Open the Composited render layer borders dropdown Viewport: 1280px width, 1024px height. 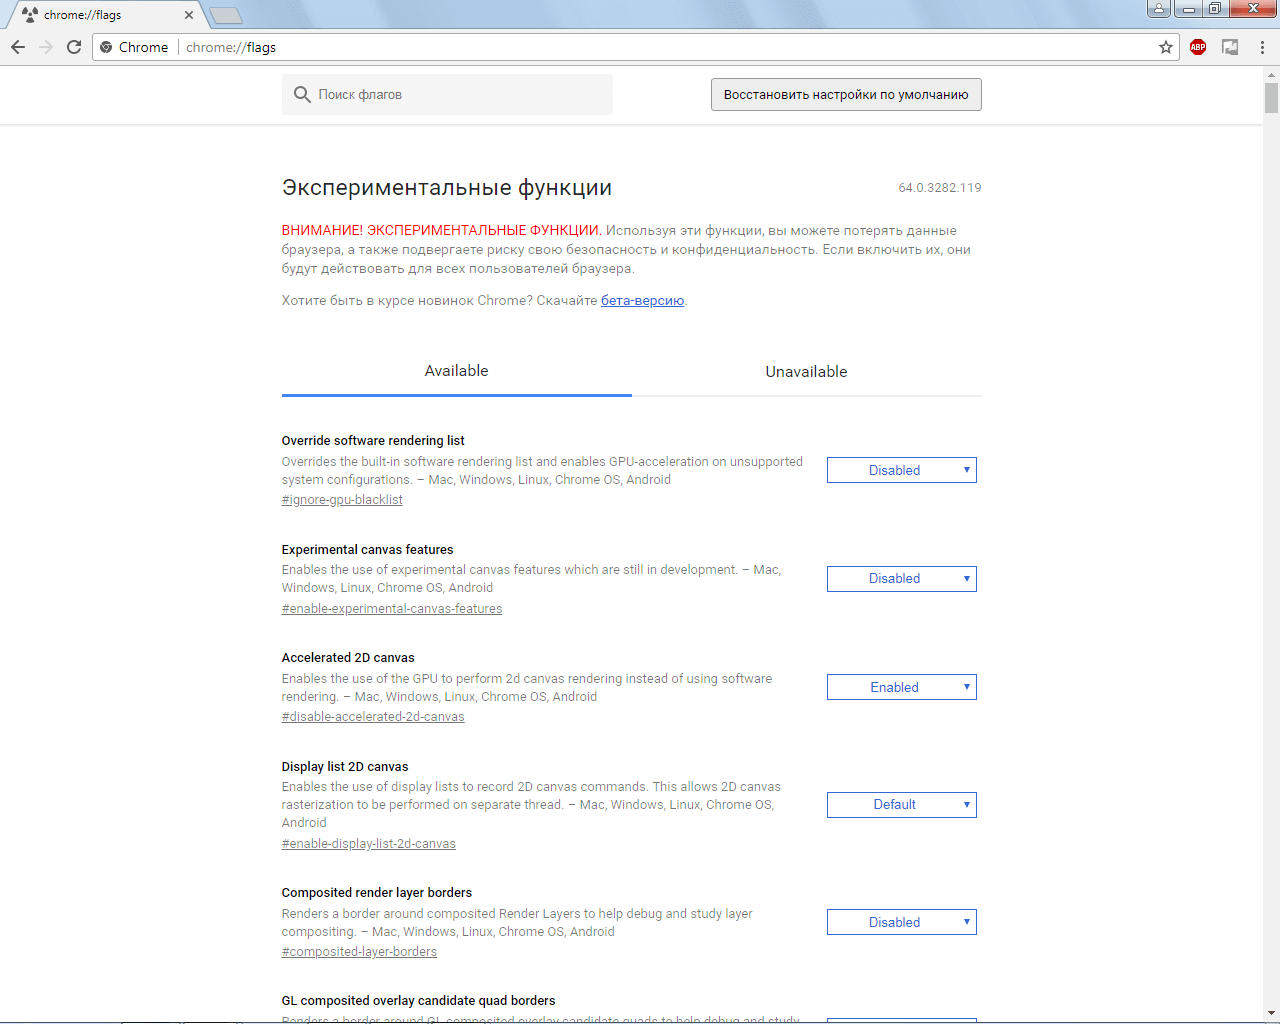[901, 922]
